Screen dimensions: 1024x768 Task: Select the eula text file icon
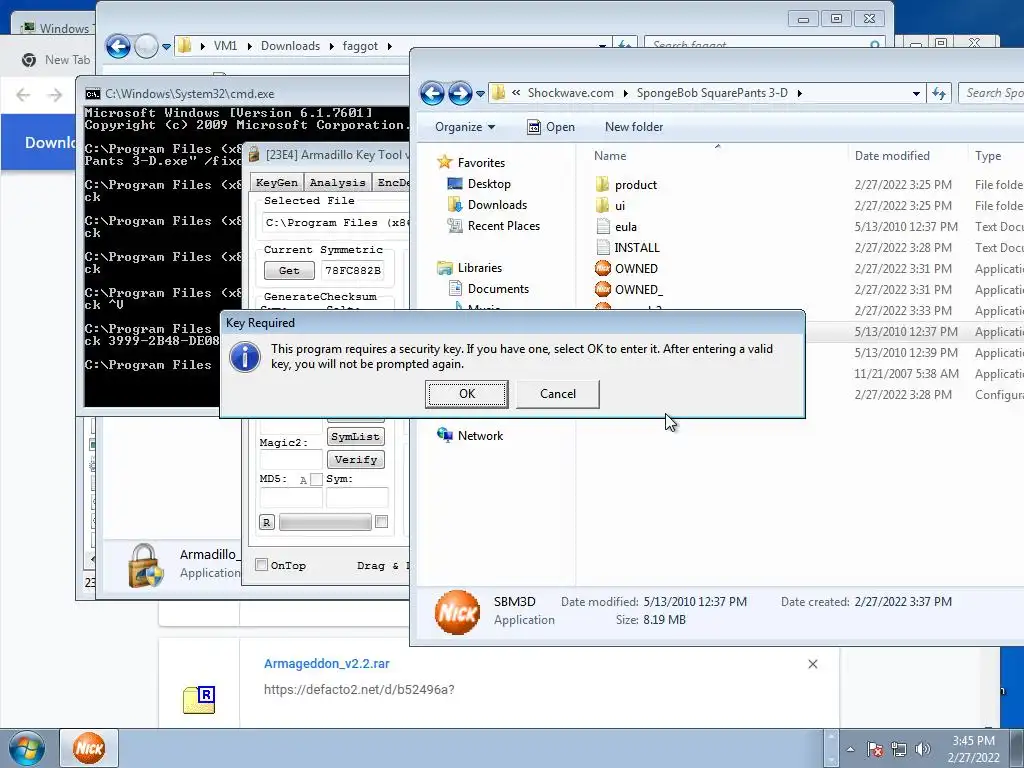tap(602, 227)
